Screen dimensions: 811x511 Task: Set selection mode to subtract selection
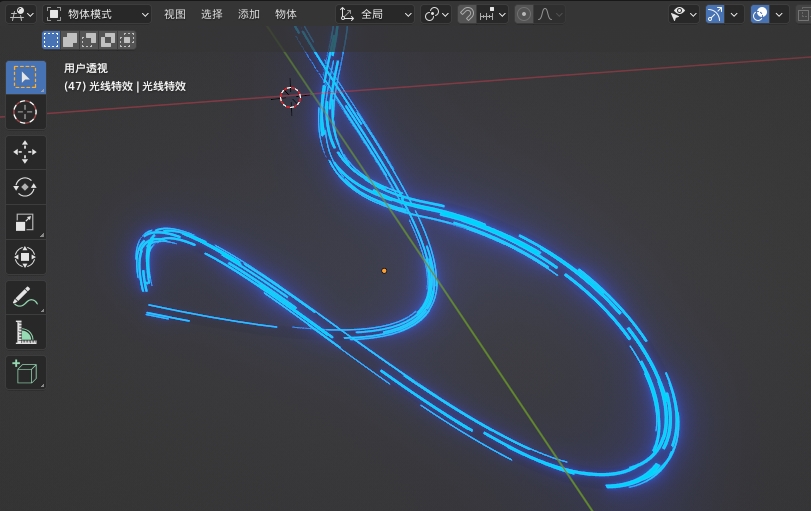(x=89, y=40)
